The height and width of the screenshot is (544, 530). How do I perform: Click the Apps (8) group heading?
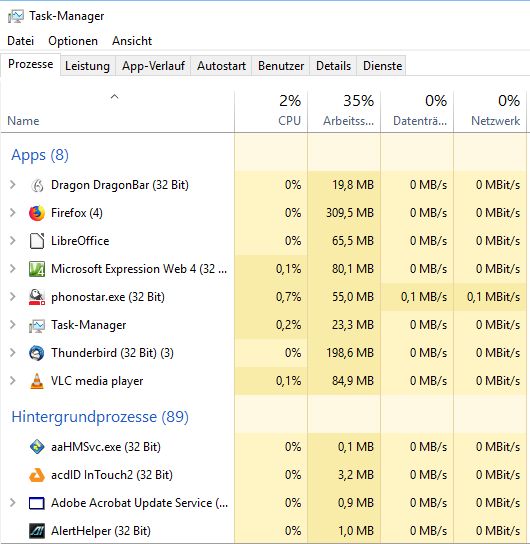pos(40,155)
